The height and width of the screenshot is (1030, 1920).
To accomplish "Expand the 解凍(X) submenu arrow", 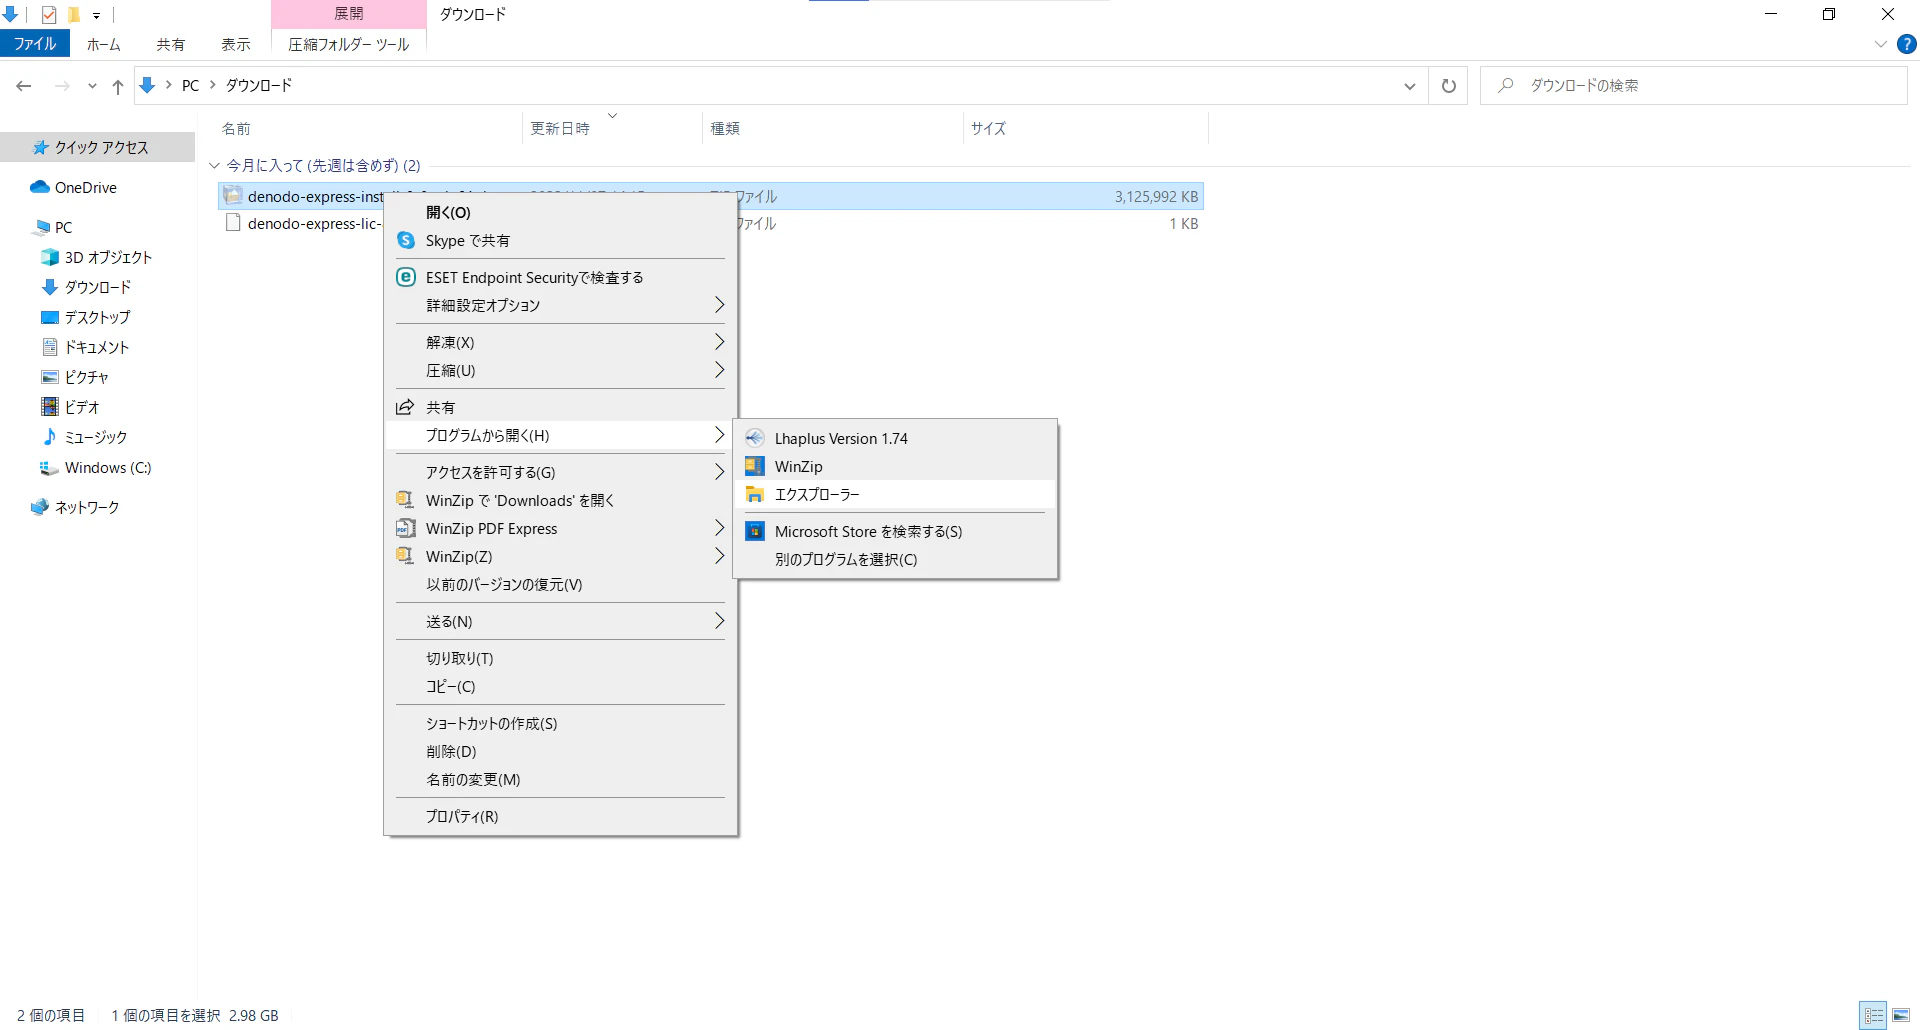I will 719,342.
